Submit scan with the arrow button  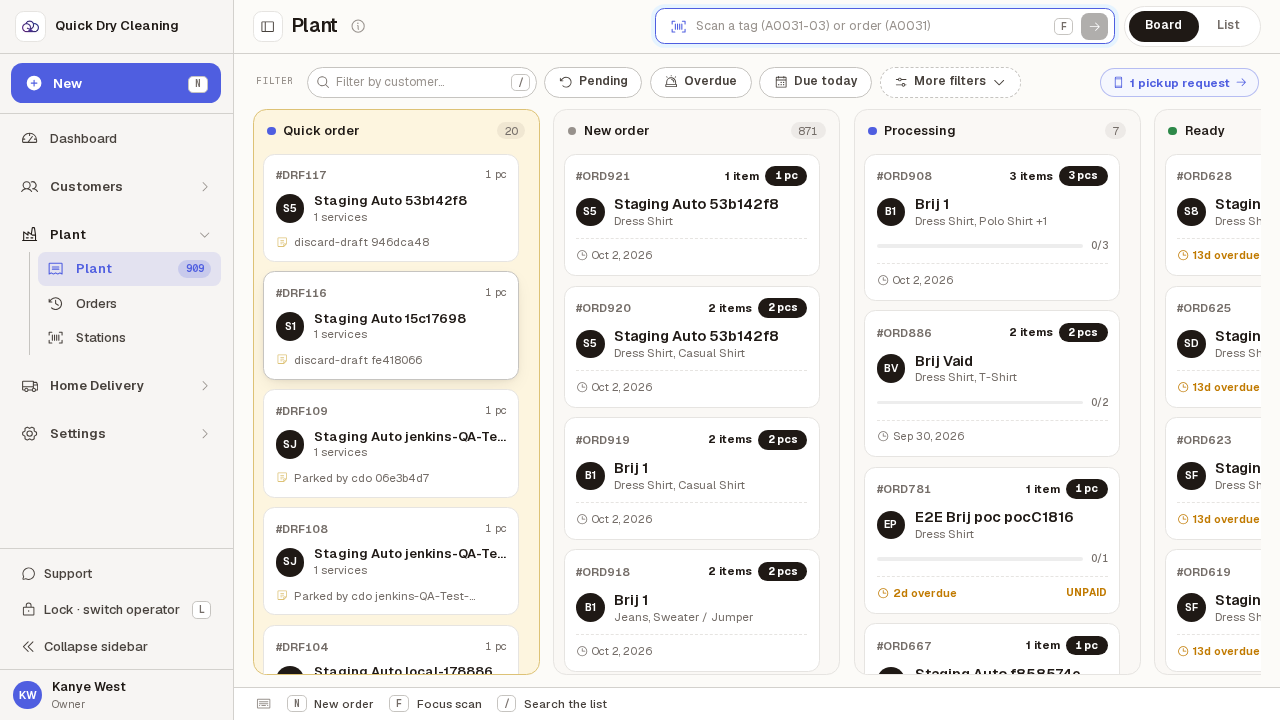pos(1094,26)
